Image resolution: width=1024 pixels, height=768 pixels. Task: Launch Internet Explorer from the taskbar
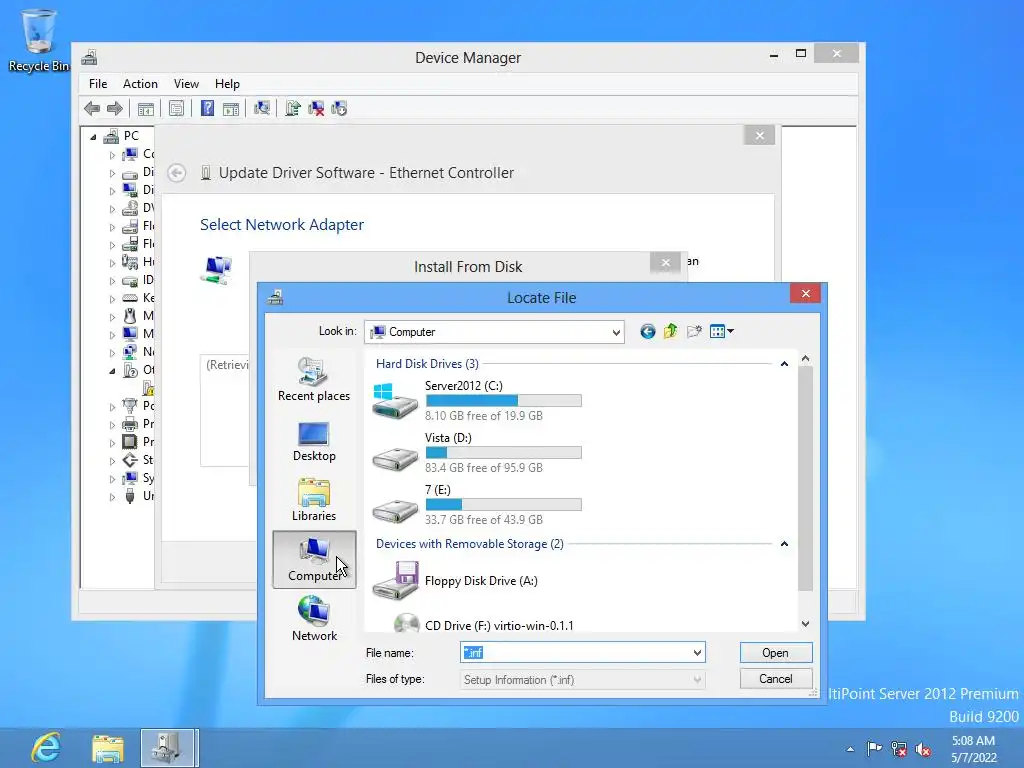(46, 747)
